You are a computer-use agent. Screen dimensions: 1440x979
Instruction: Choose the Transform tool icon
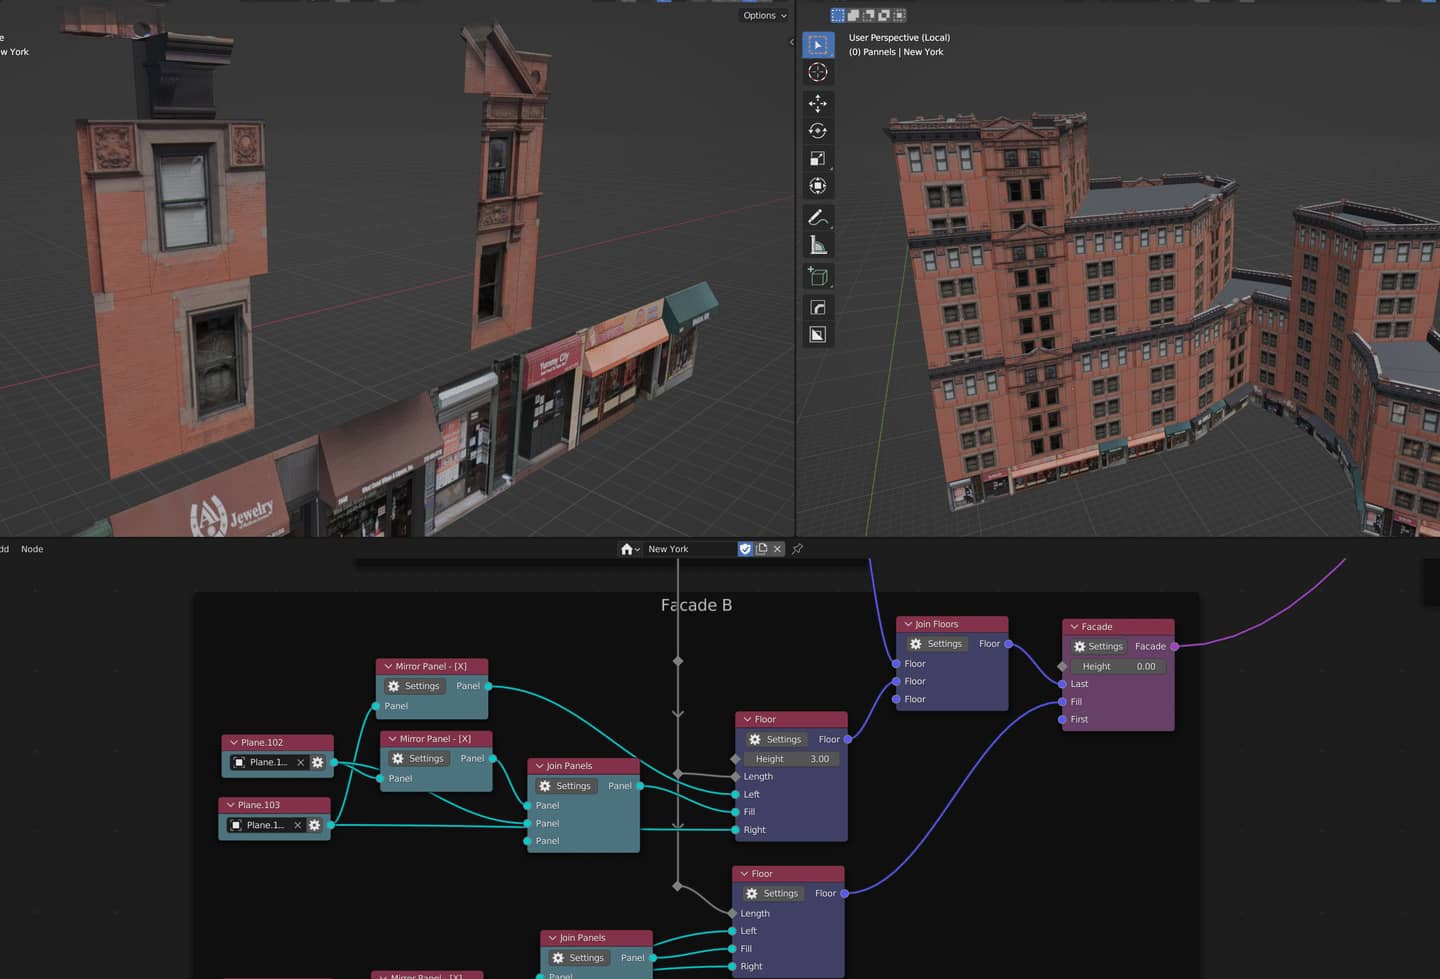[817, 186]
